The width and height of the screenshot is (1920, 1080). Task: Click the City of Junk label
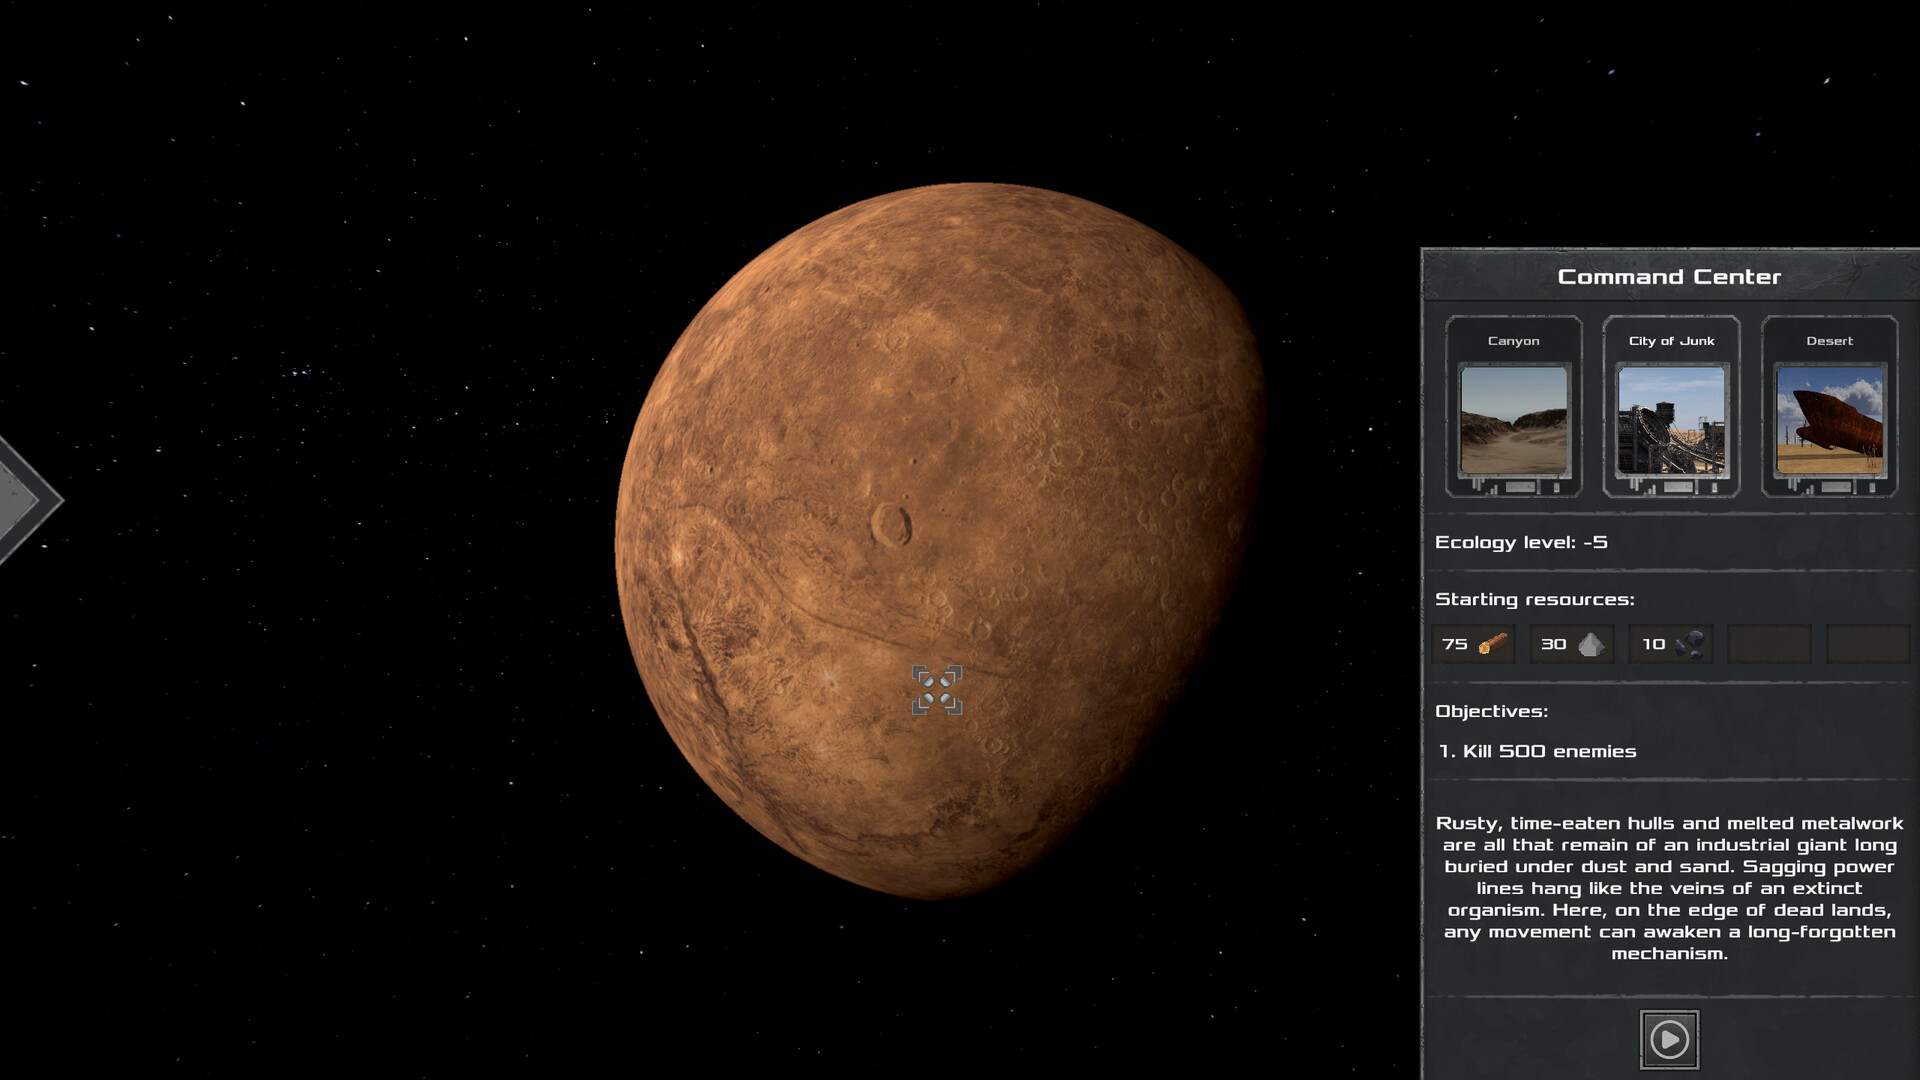tap(1671, 341)
